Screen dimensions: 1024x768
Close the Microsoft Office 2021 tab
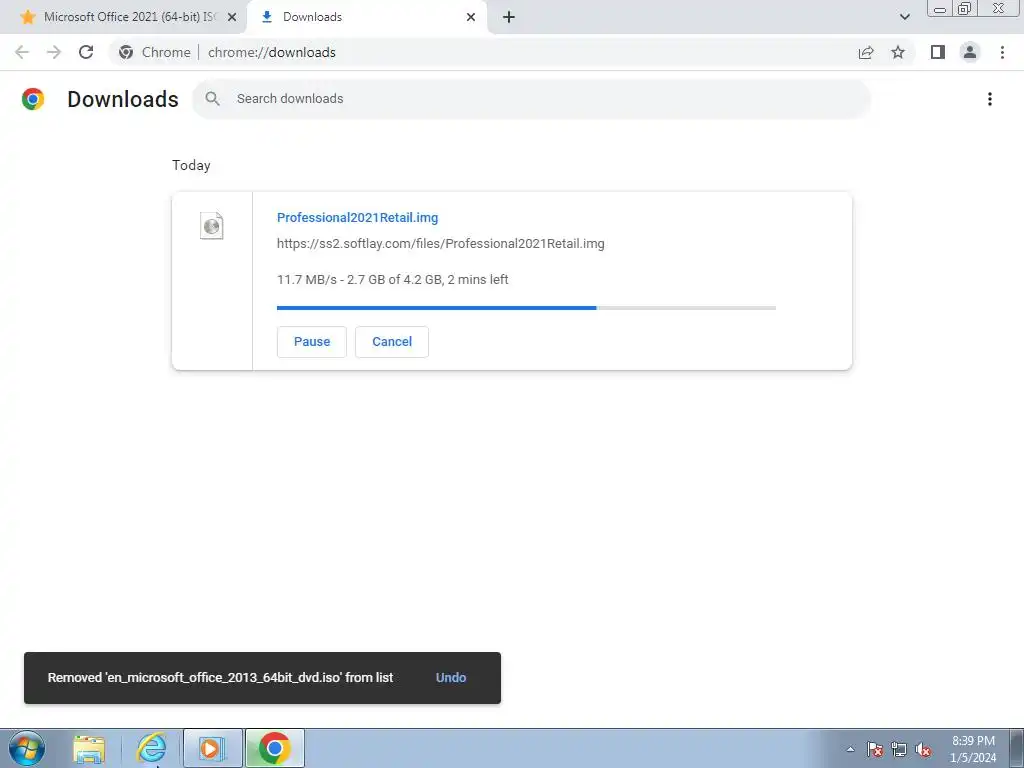(x=232, y=17)
